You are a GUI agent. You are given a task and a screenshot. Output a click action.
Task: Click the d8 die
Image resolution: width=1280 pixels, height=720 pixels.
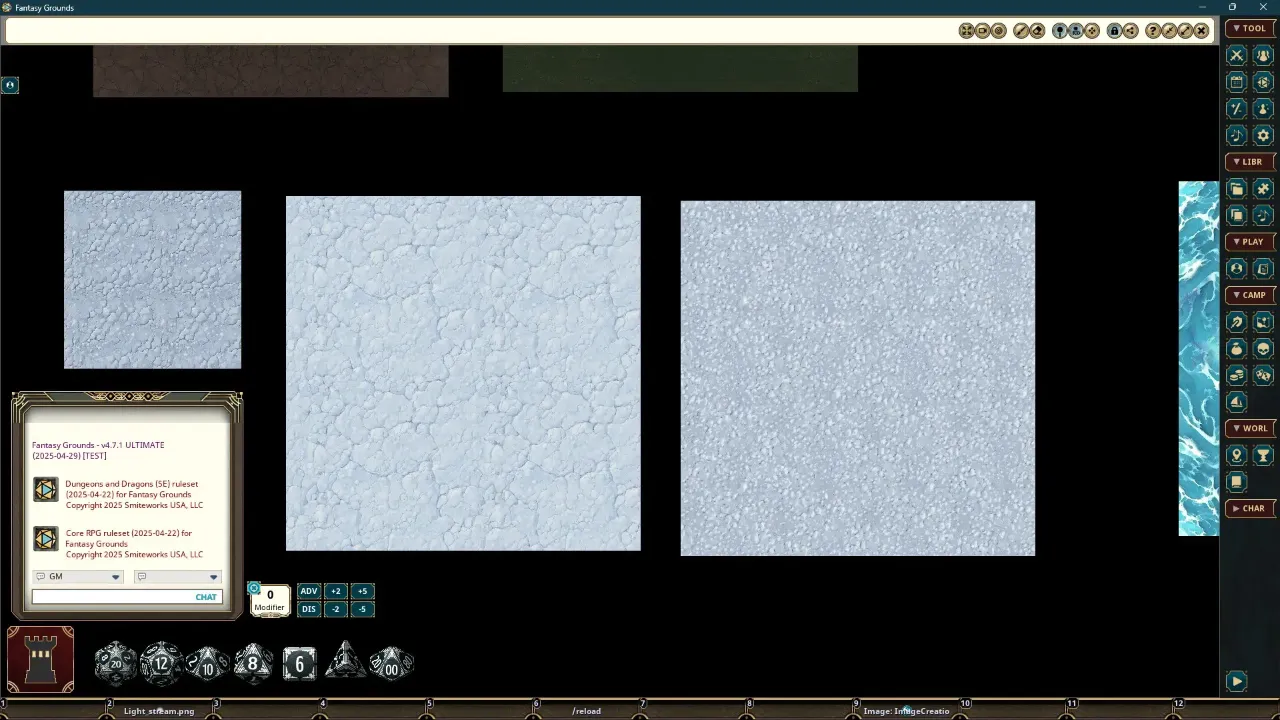tap(253, 663)
